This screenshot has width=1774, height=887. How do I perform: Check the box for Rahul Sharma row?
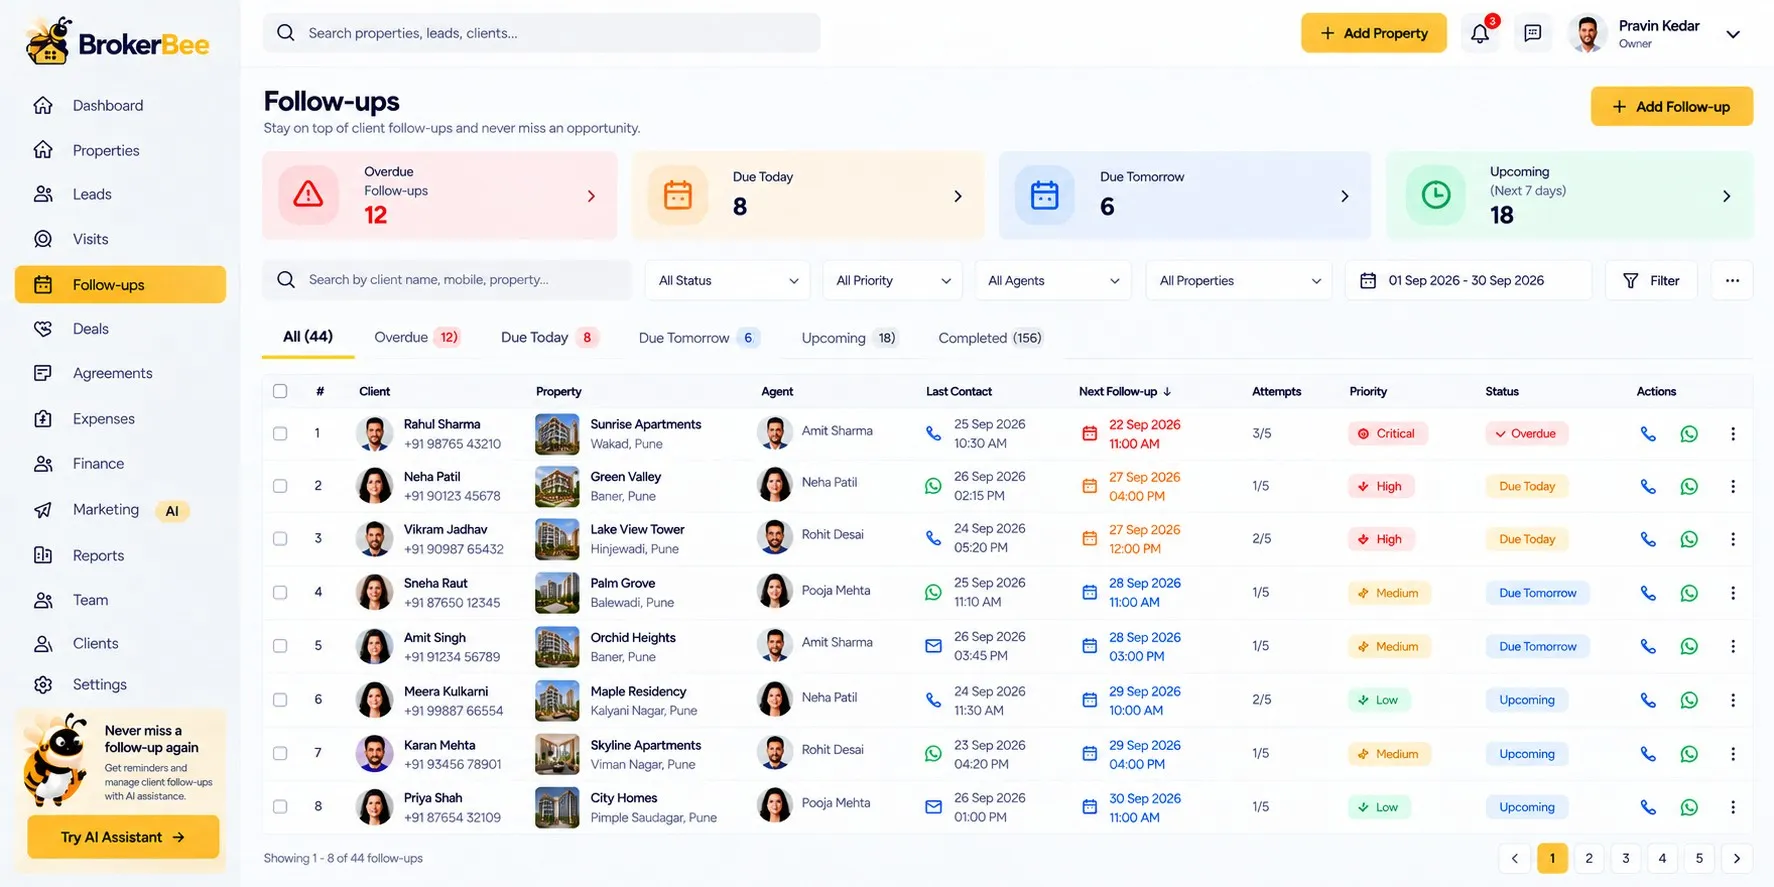click(x=280, y=434)
